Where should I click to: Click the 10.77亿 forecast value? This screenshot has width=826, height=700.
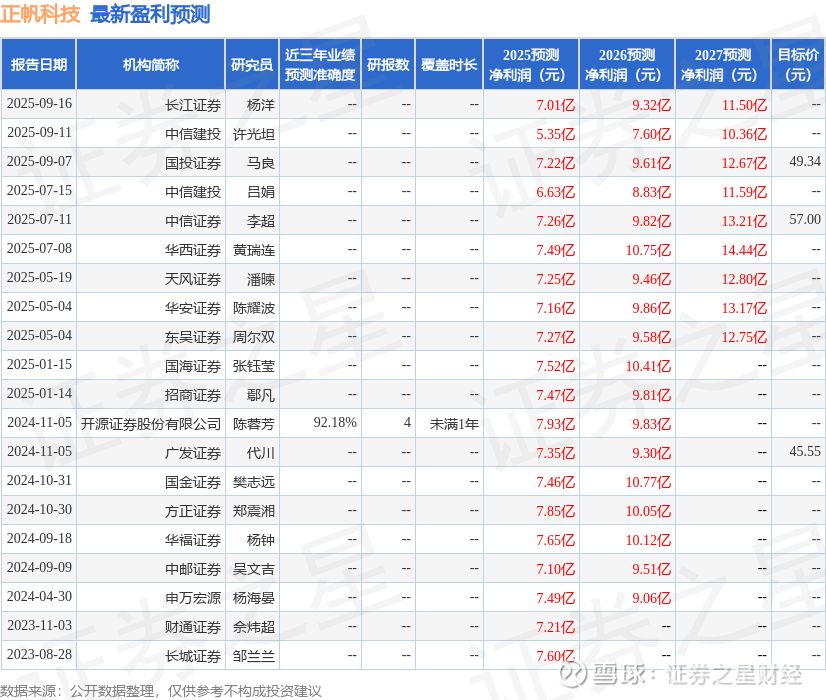[648, 482]
